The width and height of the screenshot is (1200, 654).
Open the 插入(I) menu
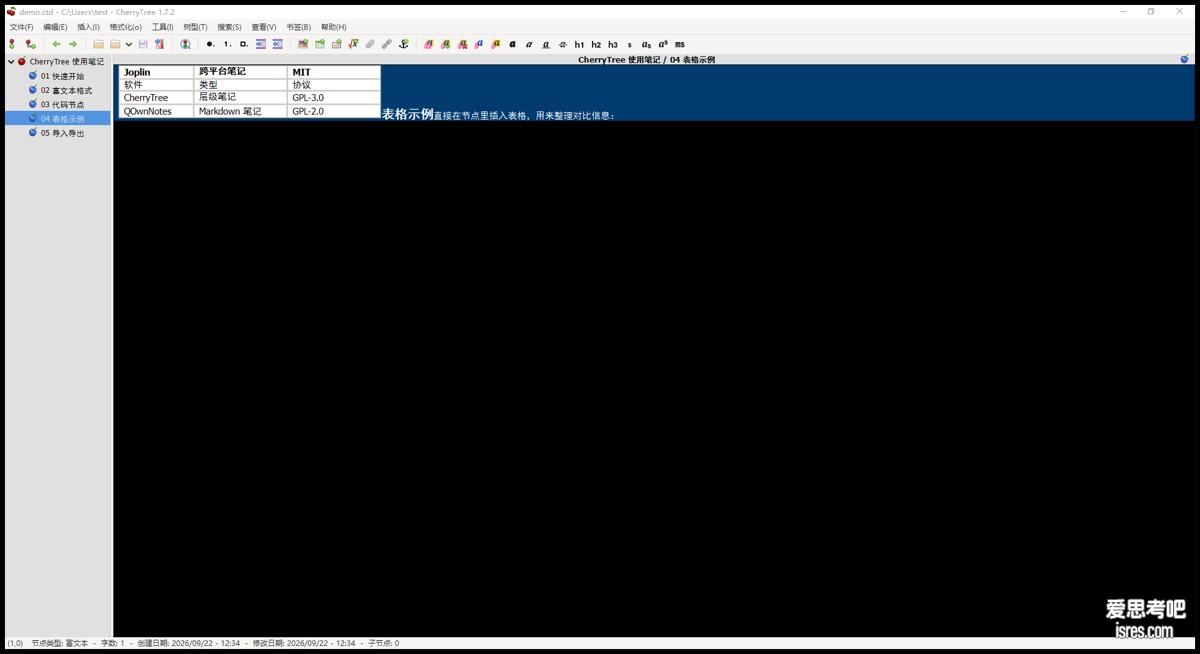click(88, 27)
